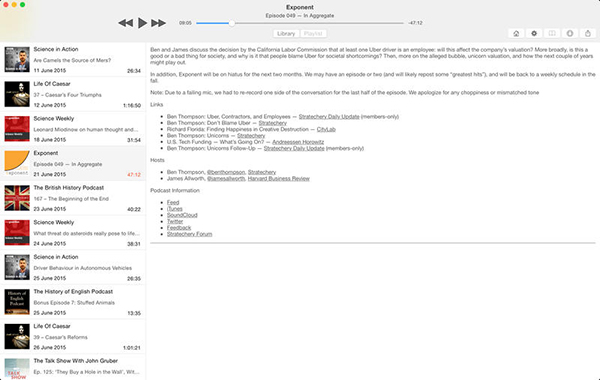Screen dimensions: 600x380
Task: Open the CityLab link
Action: (x=326, y=129)
